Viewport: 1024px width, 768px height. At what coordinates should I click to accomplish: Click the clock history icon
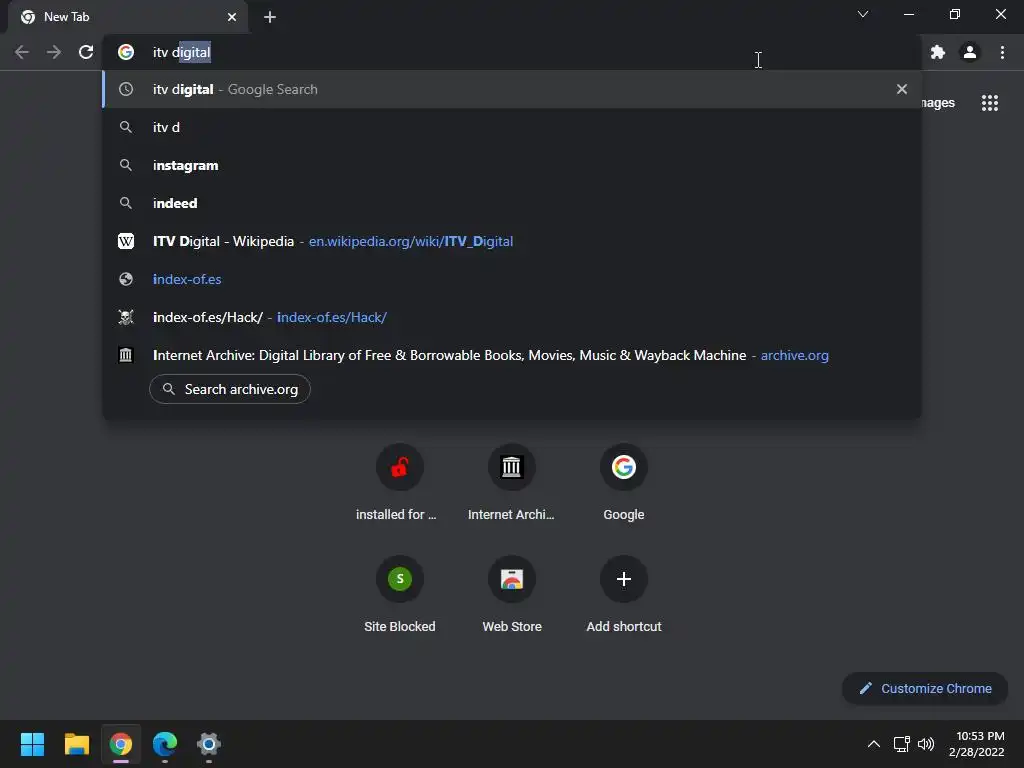[126, 89]
